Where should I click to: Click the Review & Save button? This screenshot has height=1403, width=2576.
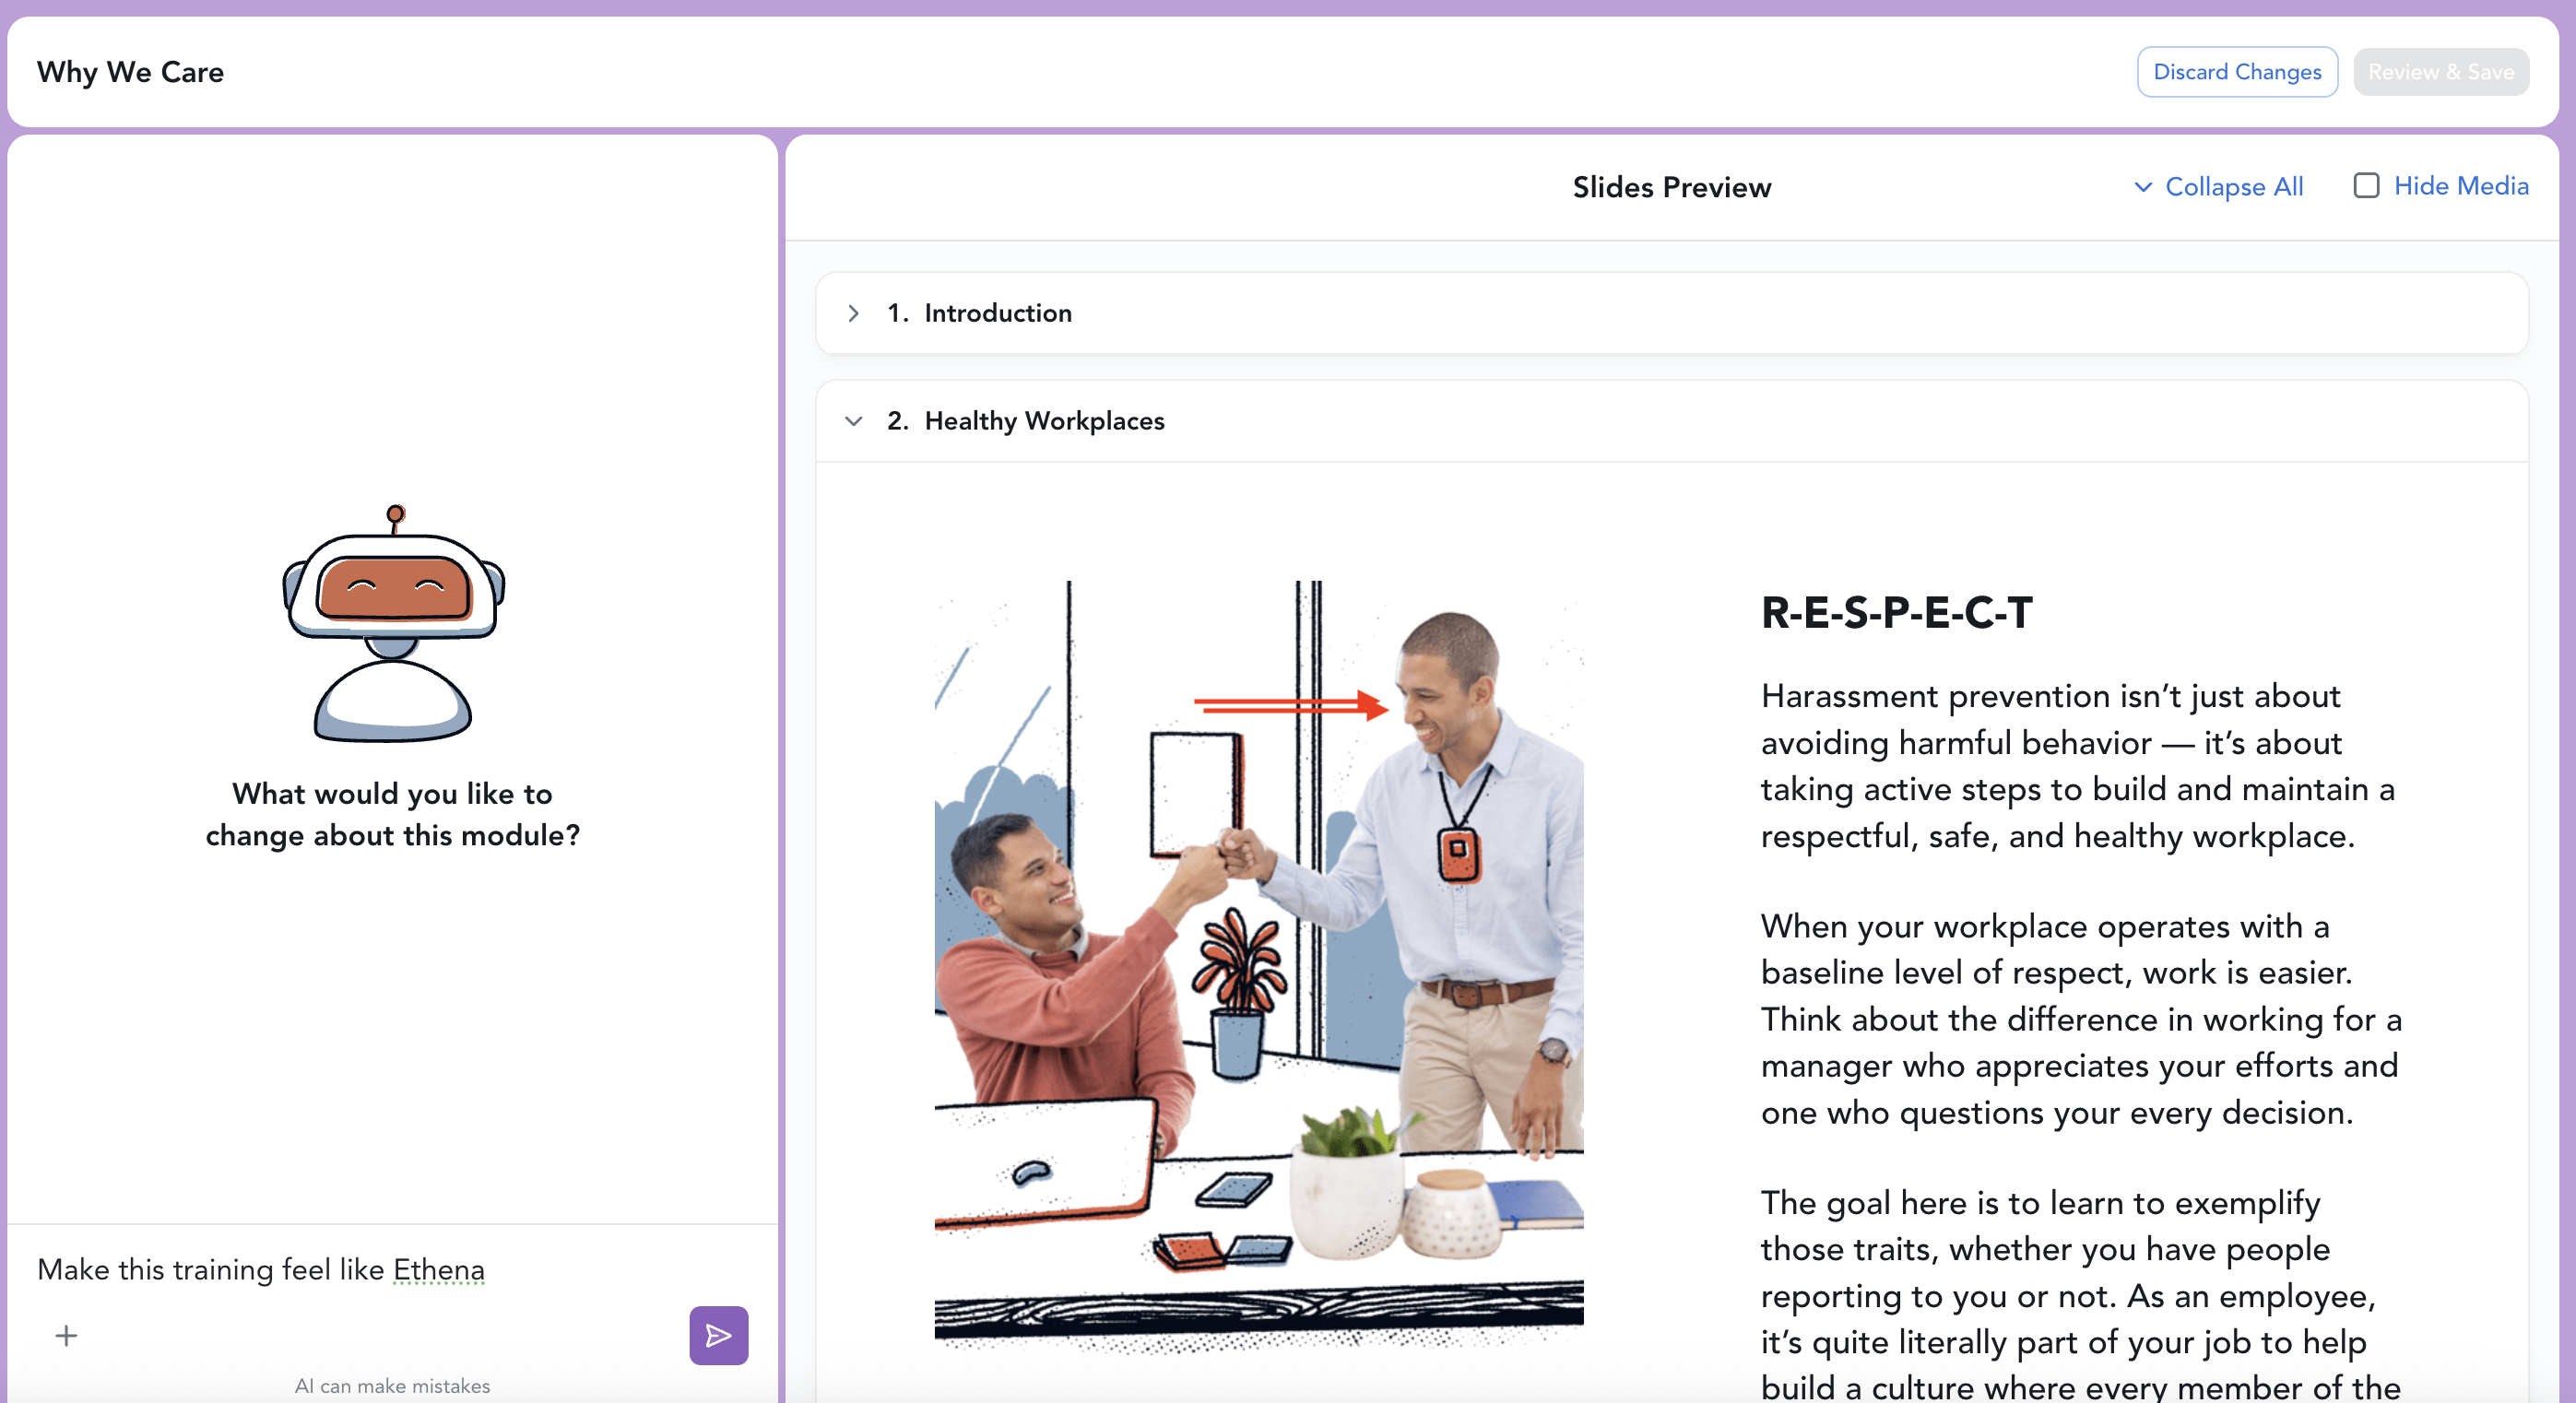point(2441,72)
